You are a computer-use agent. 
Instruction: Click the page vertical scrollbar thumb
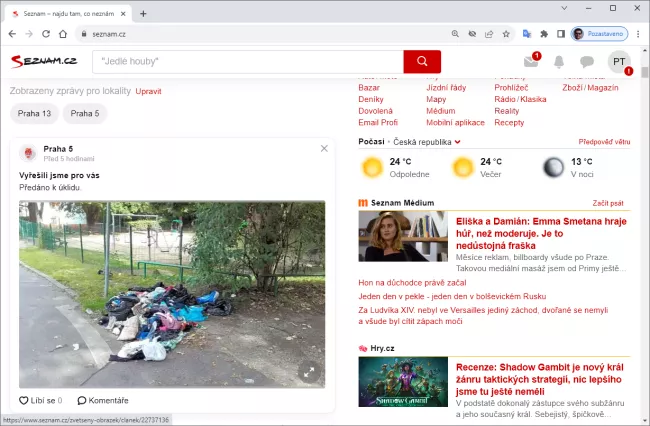(x=644, y=73)
